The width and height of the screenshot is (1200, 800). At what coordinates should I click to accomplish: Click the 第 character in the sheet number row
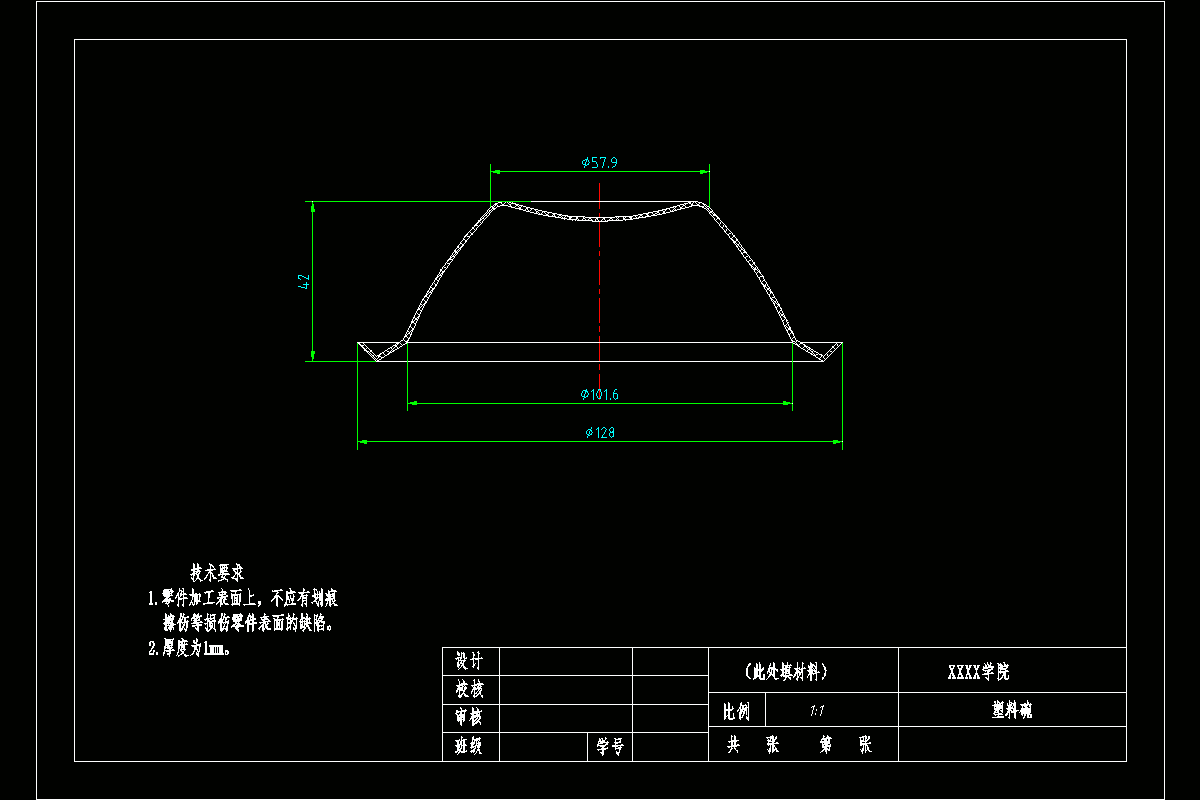click(827, 745)
